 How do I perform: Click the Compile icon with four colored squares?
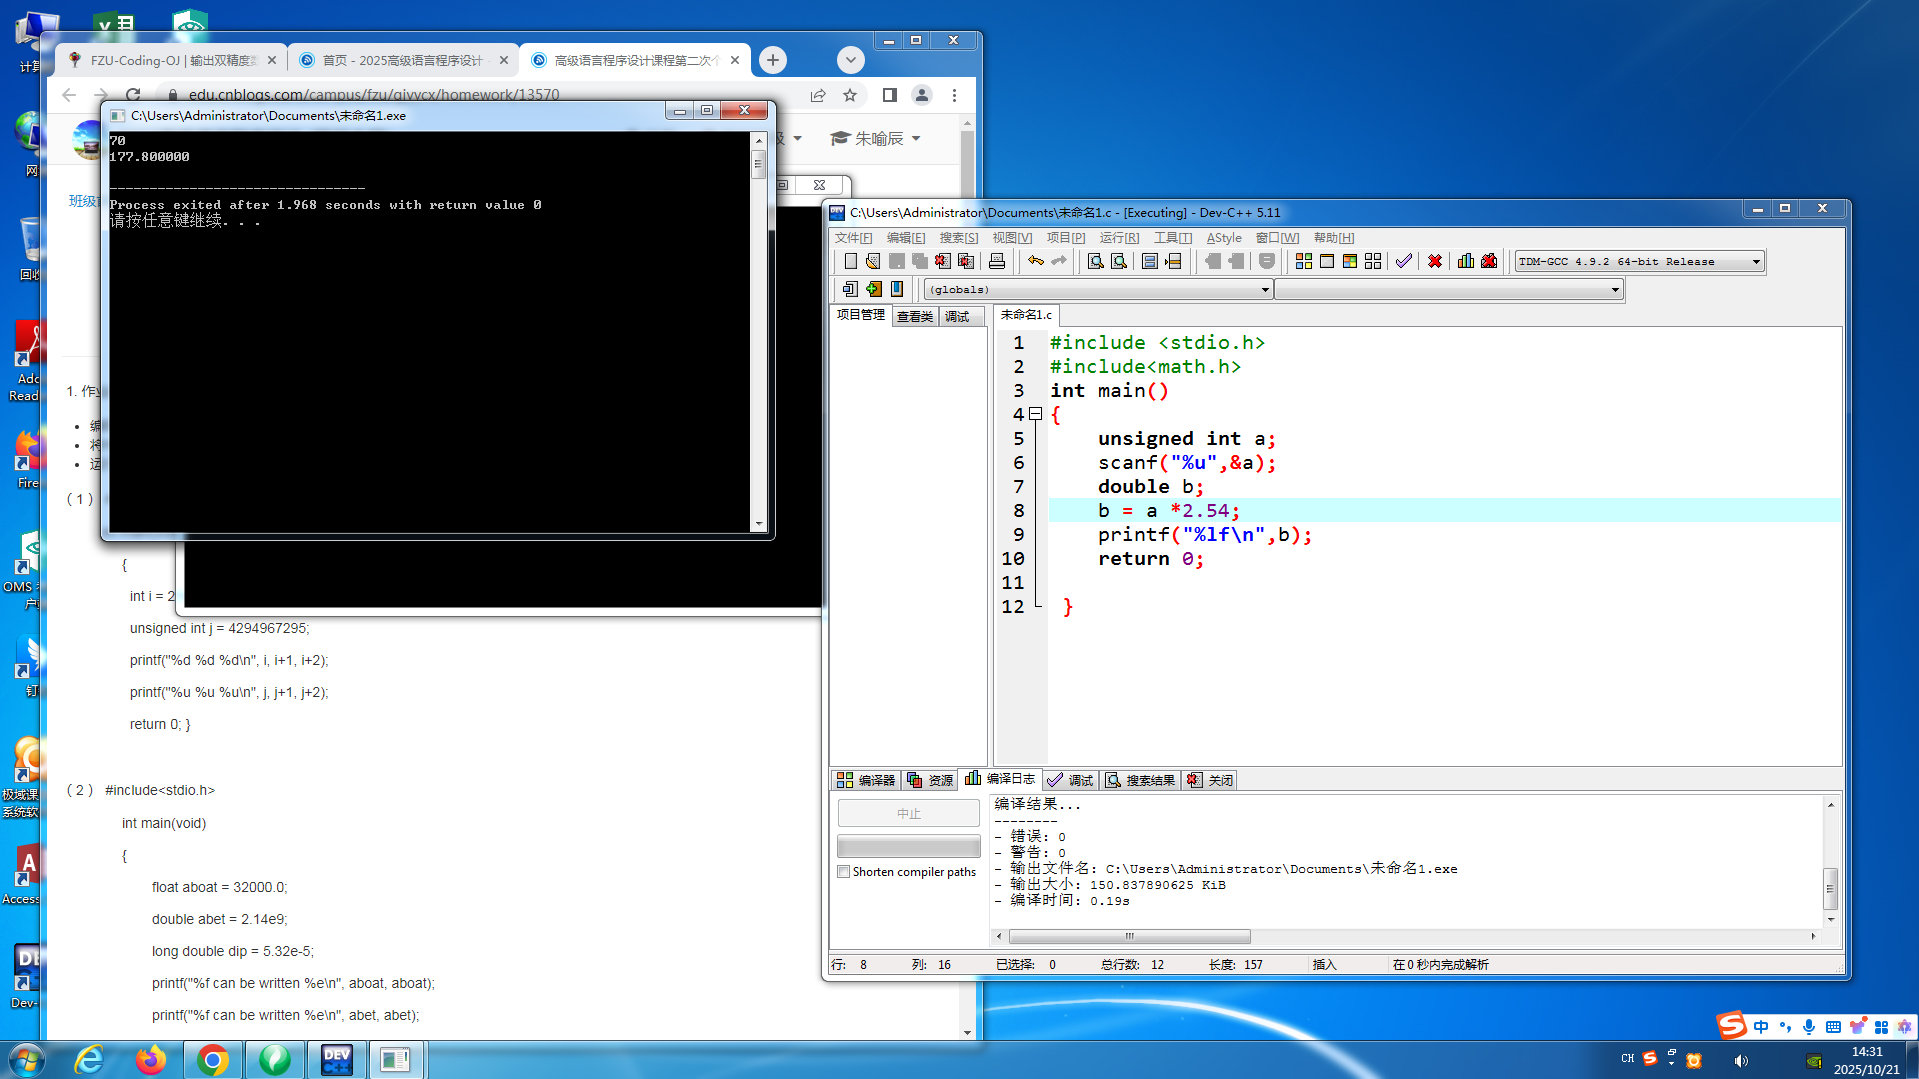coord(1303,261)
